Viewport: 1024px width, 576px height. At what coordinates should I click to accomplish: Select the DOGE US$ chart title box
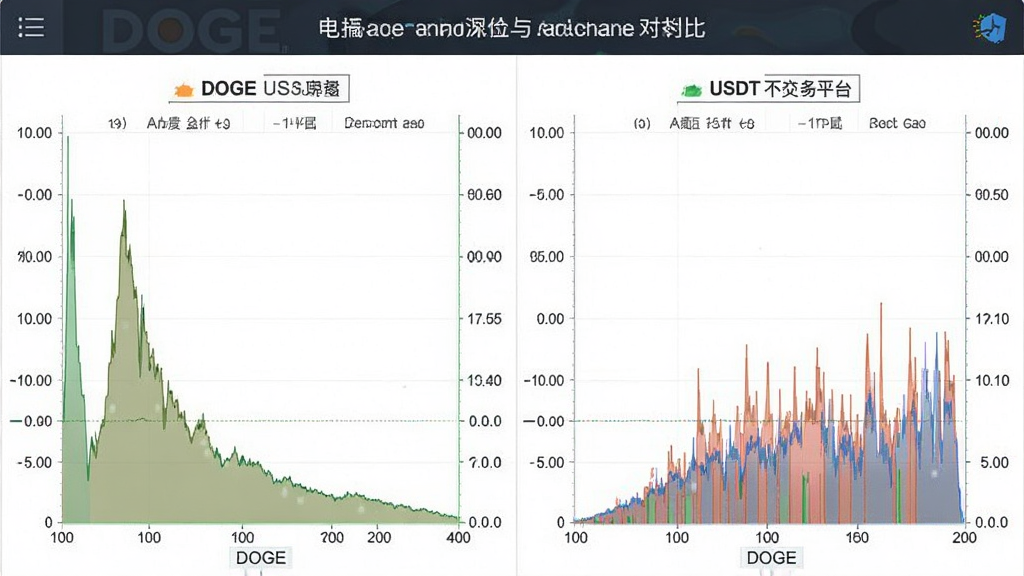259,88
